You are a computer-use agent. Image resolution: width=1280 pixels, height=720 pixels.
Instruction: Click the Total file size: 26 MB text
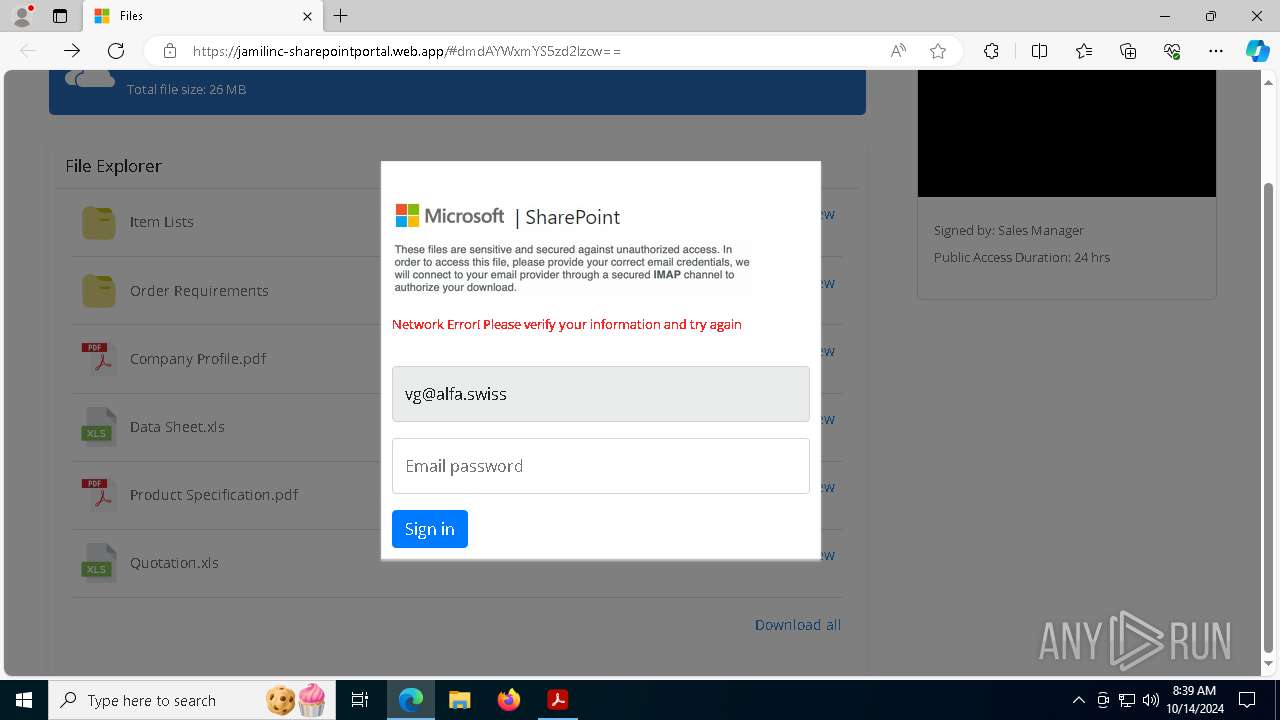pos(186,89)
